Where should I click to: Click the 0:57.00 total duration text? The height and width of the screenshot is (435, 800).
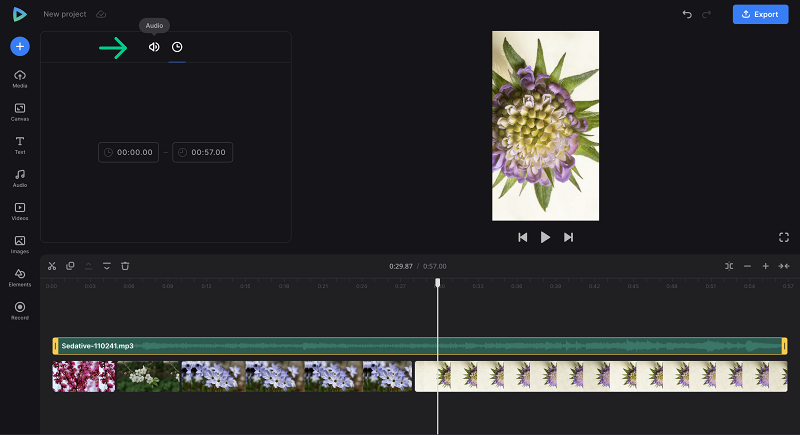[x=435, y=266]
